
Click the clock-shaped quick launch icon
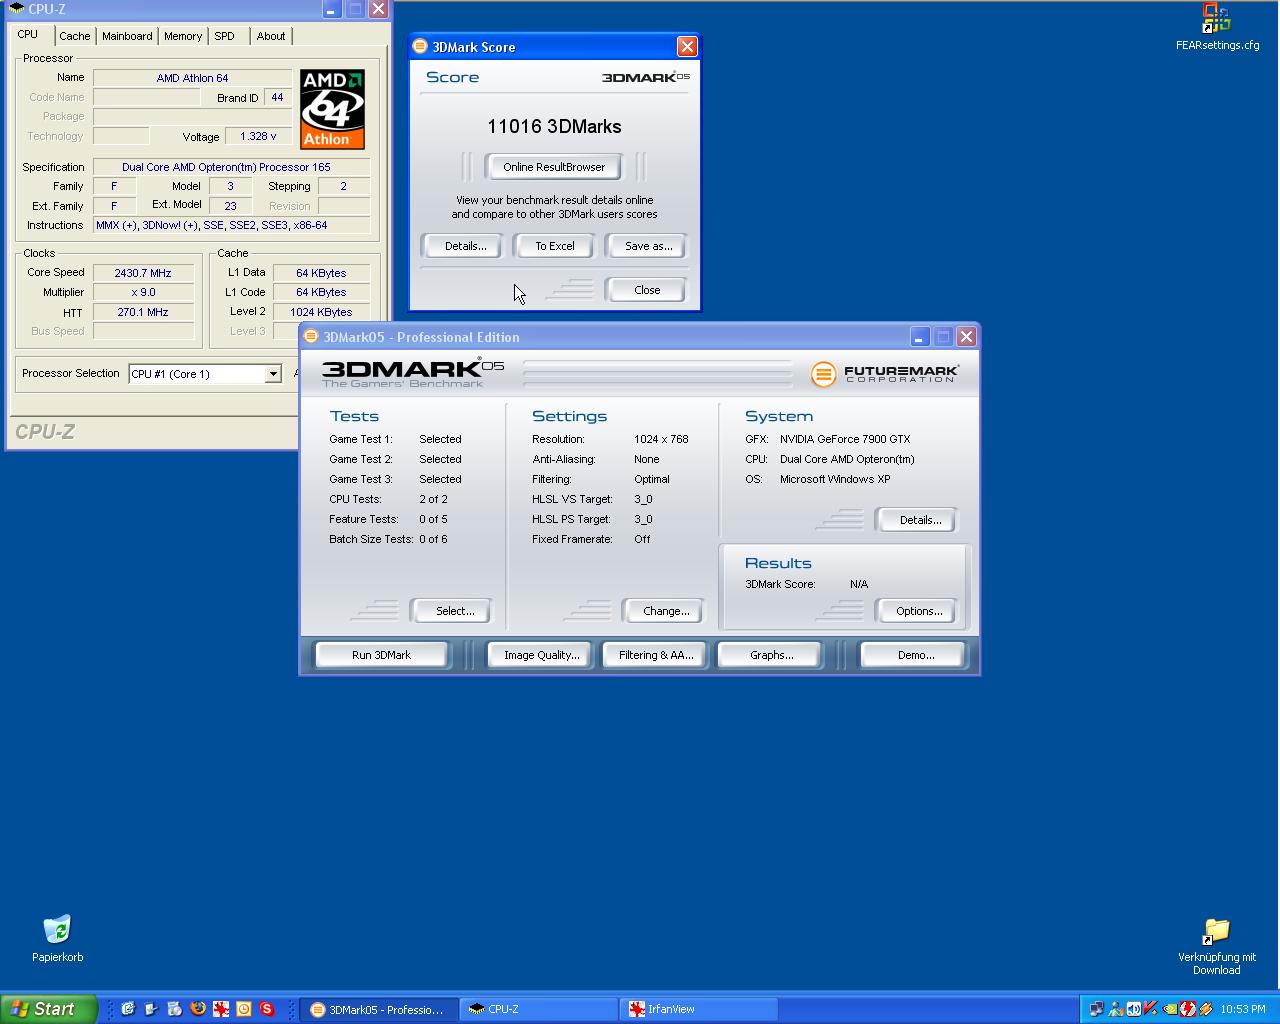pos(244,1009)
